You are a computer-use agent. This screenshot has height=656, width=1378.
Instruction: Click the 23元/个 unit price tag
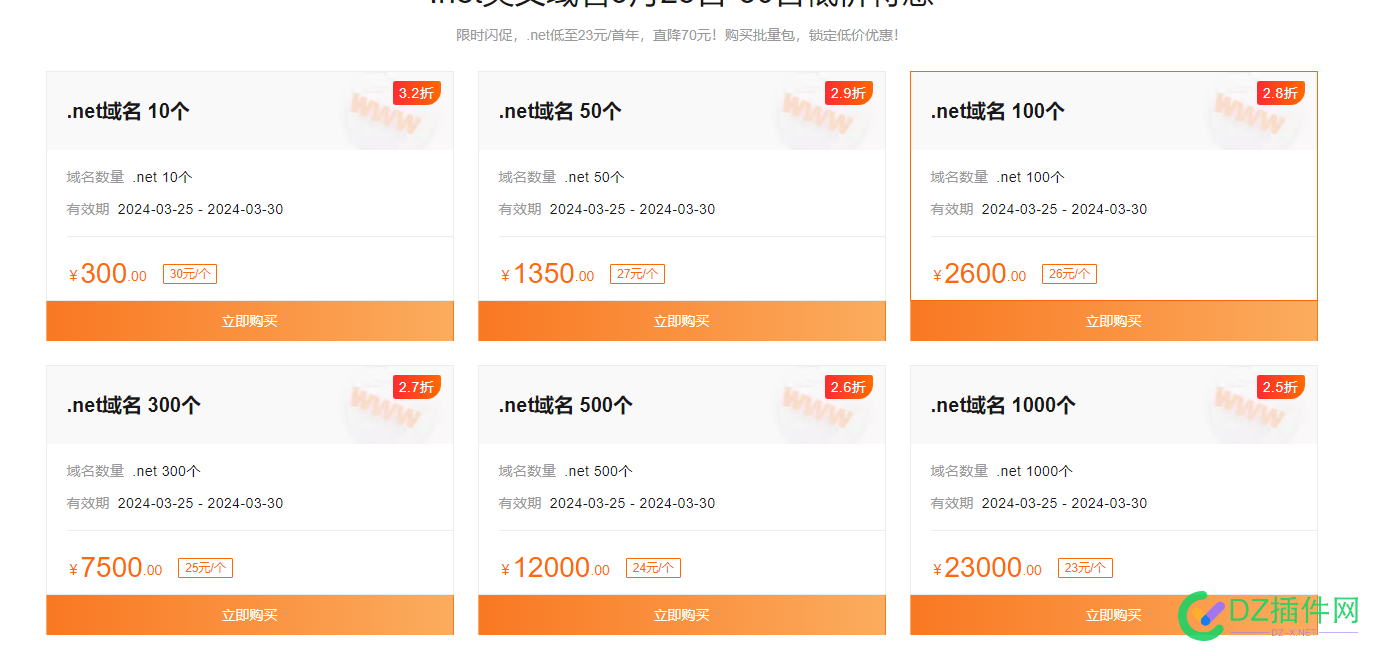(x=1085, y=568)
